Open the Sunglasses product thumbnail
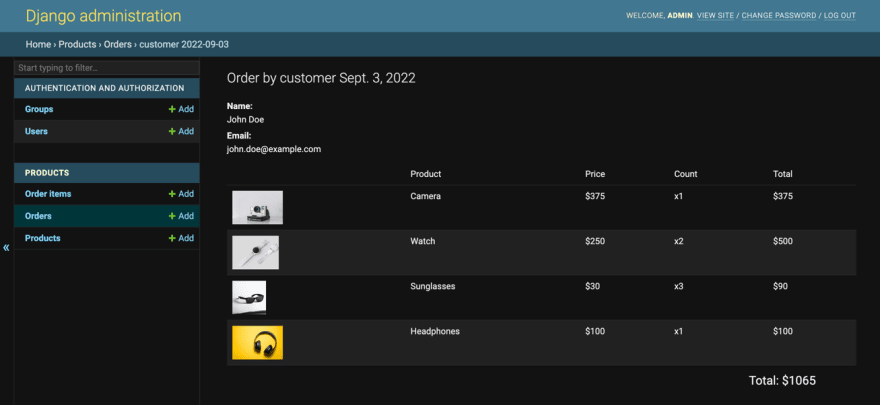 tap(249, 297)
